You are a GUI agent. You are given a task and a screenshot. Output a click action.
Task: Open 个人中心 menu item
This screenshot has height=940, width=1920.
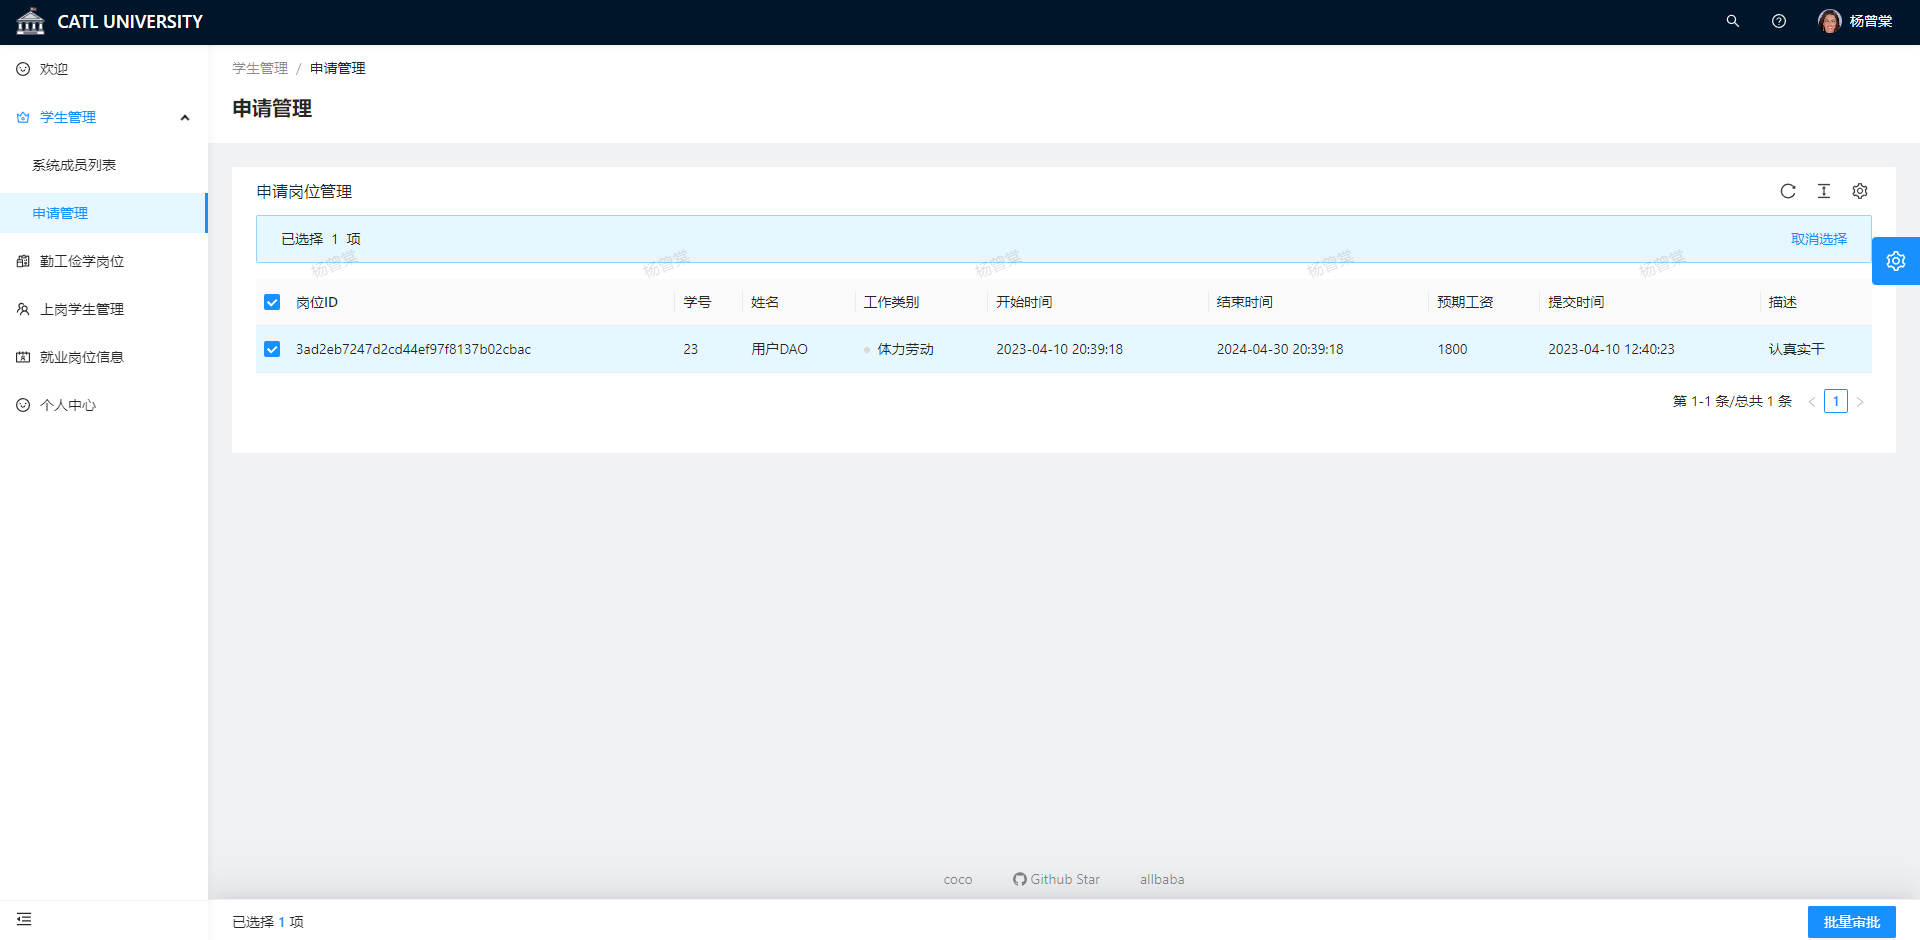coord(104,405)
